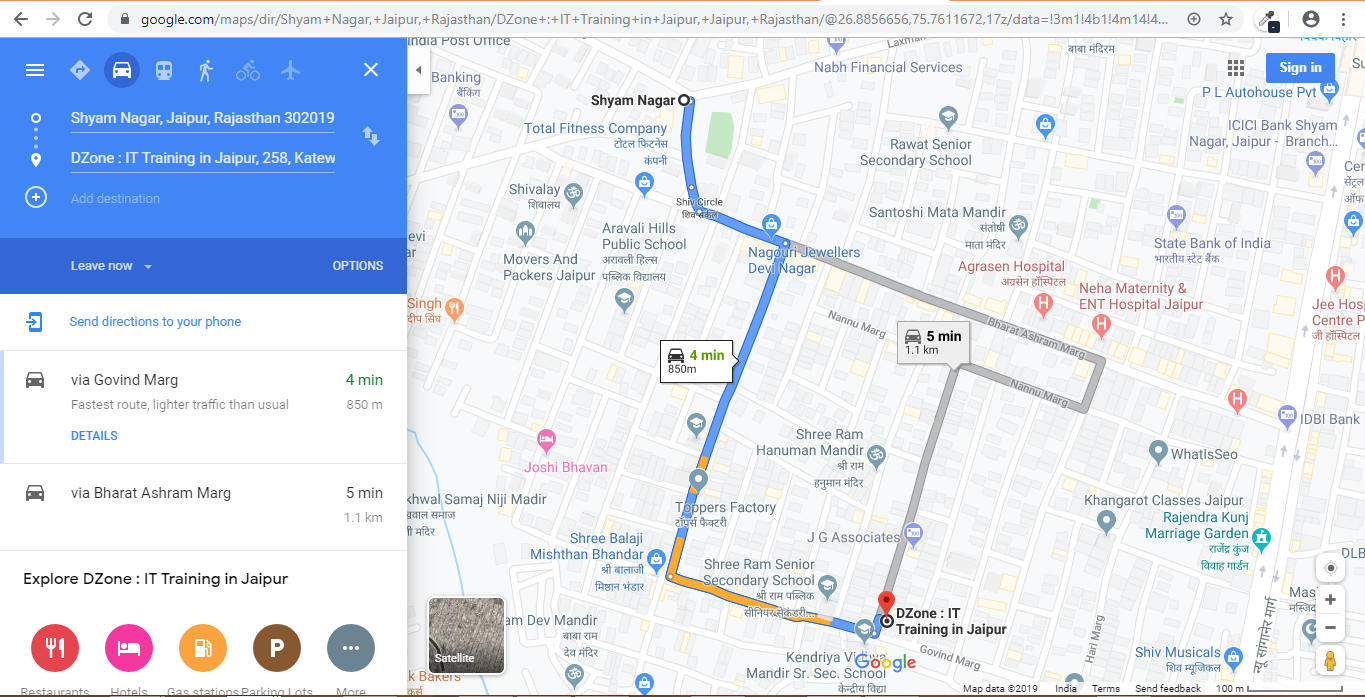The image size is (1365, 697).
Task: Swap starting point and destination
Action: click(371, 136)
